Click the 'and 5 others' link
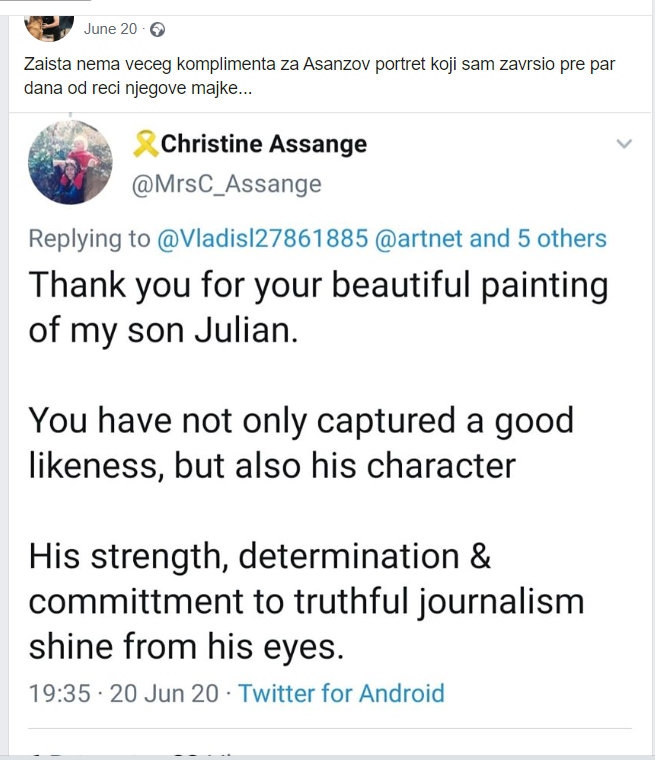The width and height of the screenshot is (655, 760). [538, 239]
